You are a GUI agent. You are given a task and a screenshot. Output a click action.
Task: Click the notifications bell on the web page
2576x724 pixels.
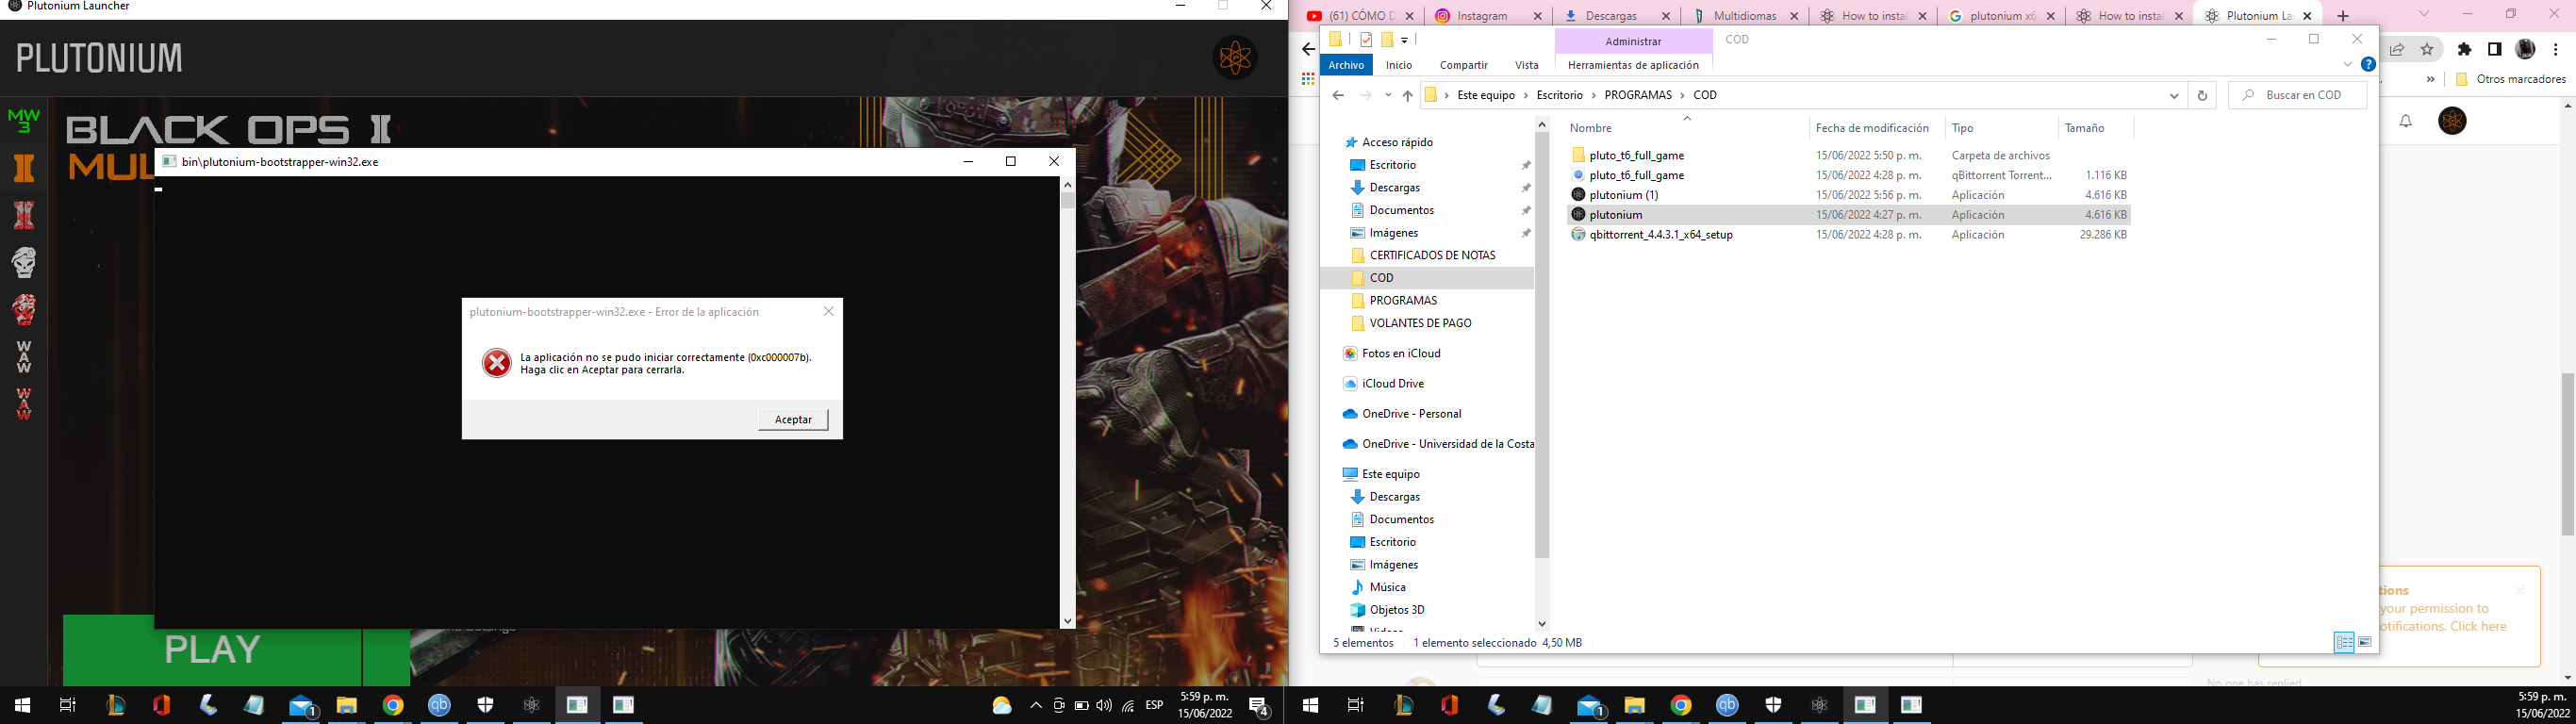2406,121
